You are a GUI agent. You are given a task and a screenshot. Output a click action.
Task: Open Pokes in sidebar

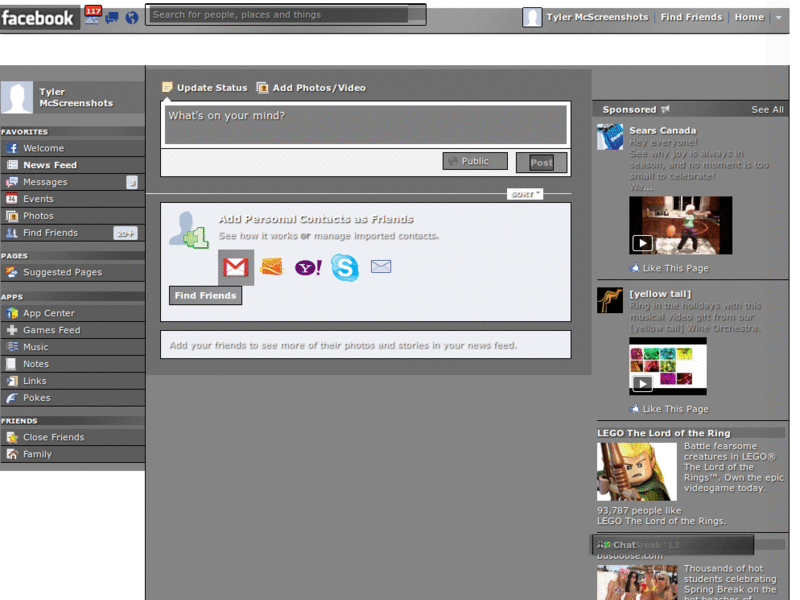click(73, 397)
